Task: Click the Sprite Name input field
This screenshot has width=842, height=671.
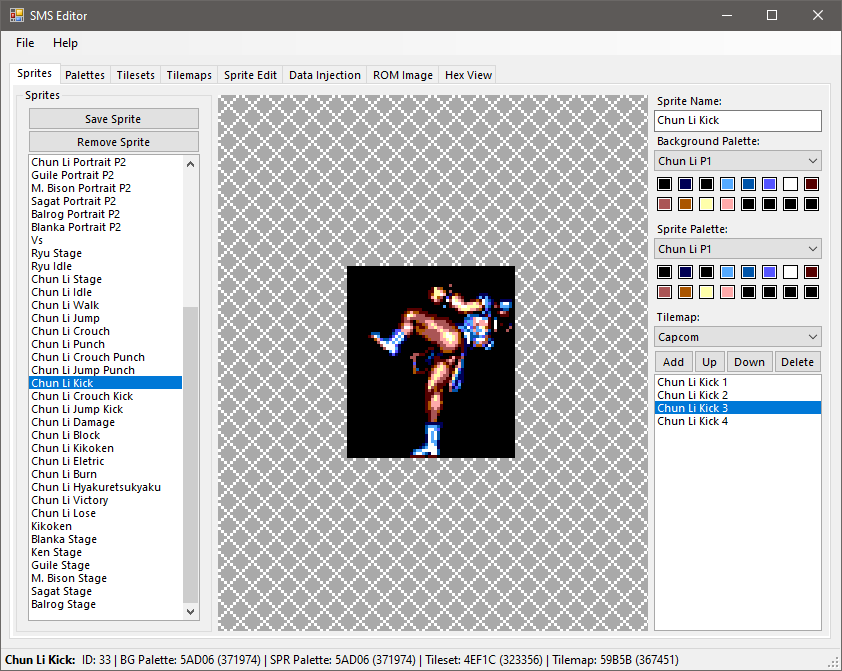Action: pyautogui.click(x=738, y=121)
